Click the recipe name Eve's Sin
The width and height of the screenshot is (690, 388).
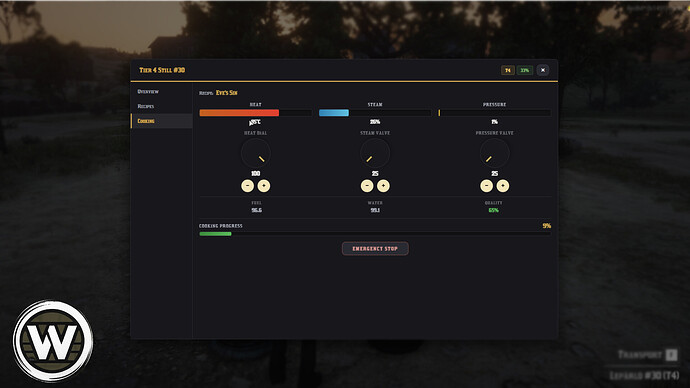(x=227, y=93)
